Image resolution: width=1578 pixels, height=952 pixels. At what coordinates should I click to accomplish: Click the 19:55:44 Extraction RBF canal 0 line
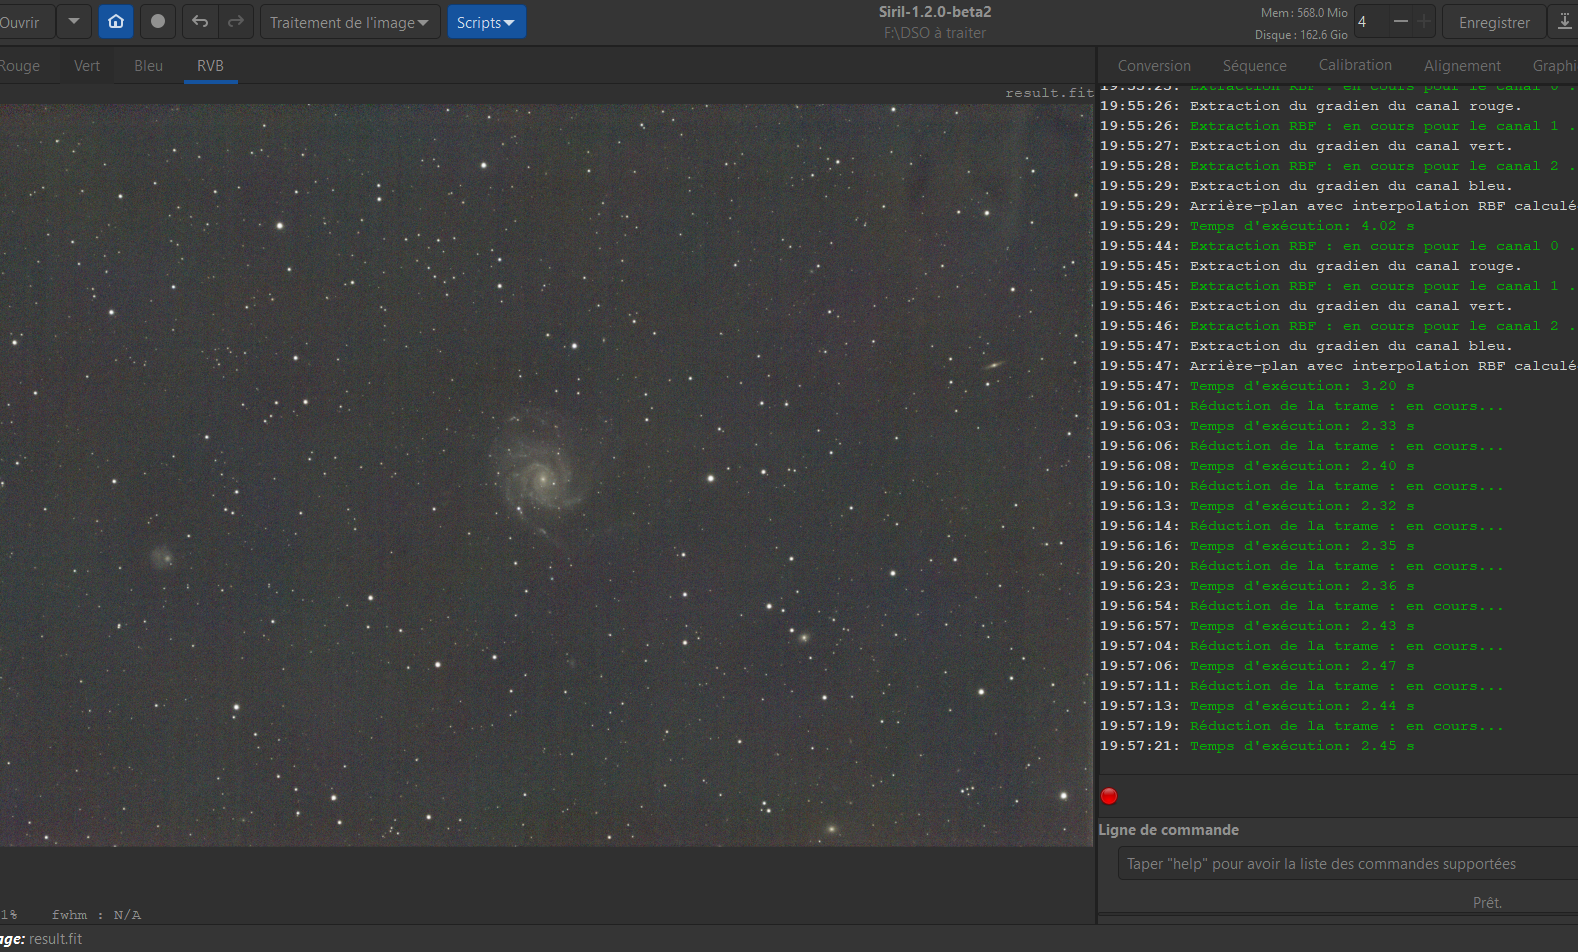coord(1339,246)
